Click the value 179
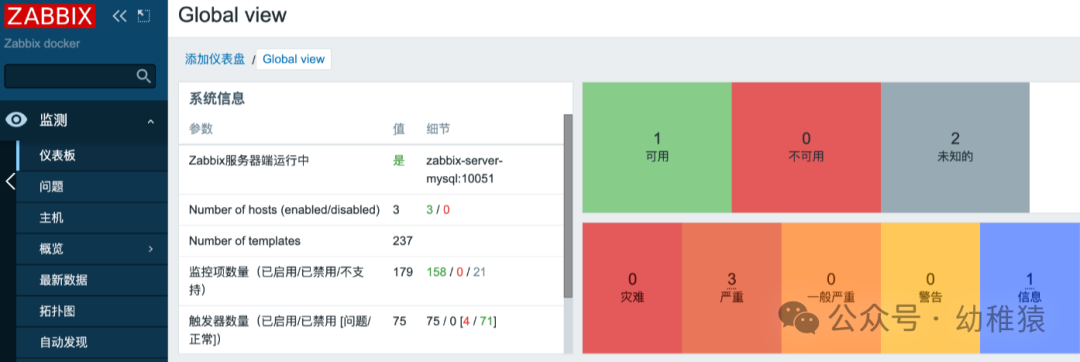This screenshot has width=1080, height=362. (x=402, y=272)
